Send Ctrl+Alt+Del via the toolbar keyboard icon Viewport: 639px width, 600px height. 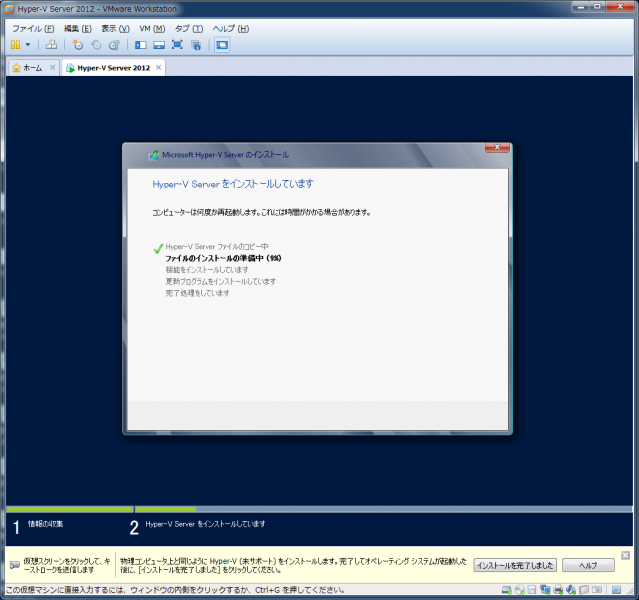51,45
